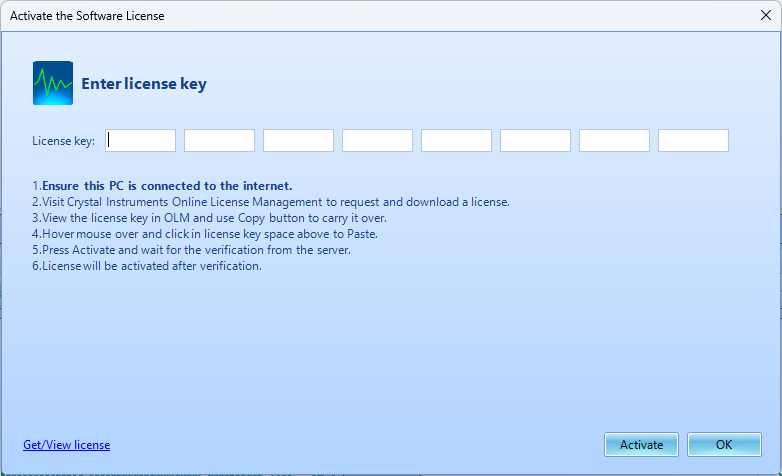This screenshot has width=782, height=476.
Task: Click the 'License key:' label
Action: tap(63, 141)
